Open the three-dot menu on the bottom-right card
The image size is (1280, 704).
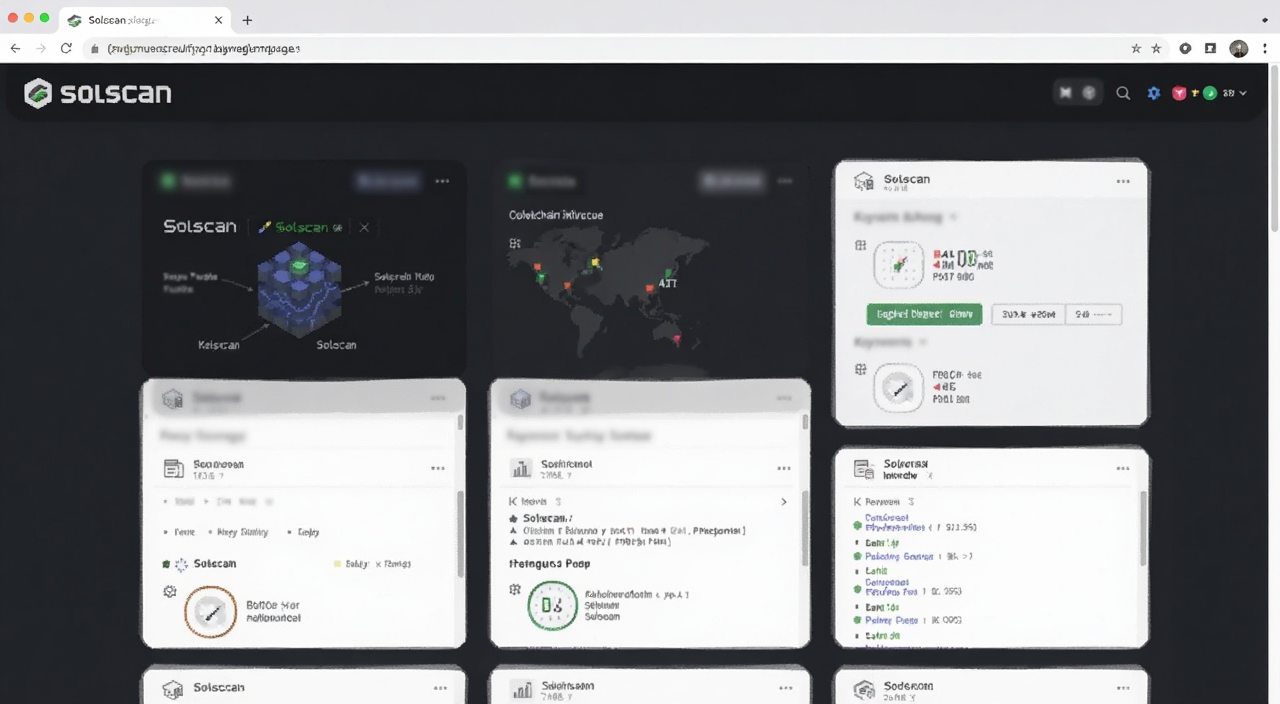click(1123, 688)
